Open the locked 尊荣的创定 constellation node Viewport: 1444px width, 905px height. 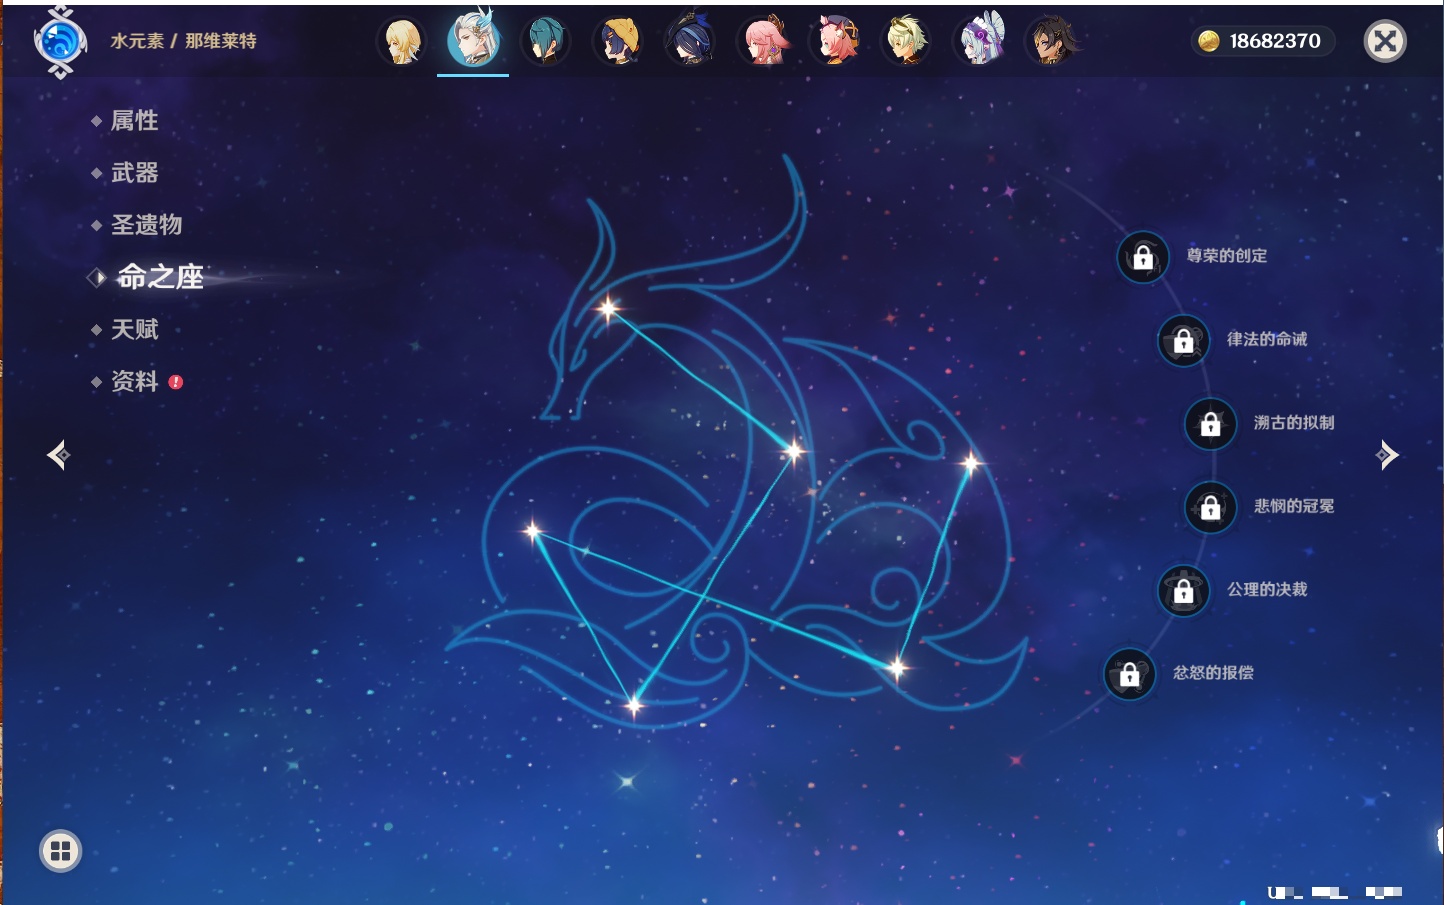pos(1143,258)
